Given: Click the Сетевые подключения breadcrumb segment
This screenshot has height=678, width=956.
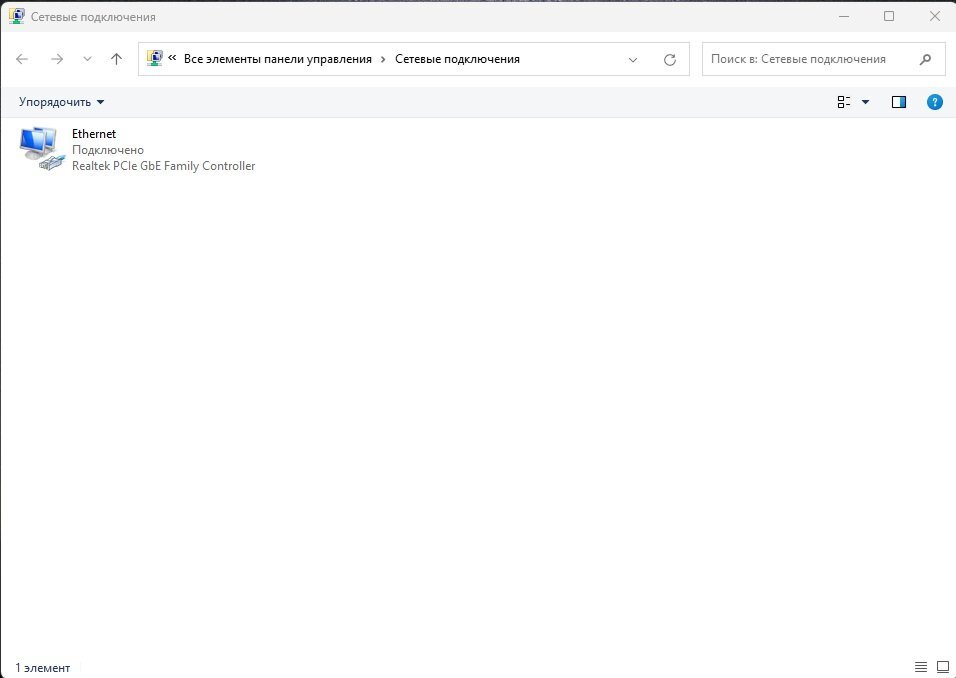Looking at the screenshot, I should click(x=457, y=59).
